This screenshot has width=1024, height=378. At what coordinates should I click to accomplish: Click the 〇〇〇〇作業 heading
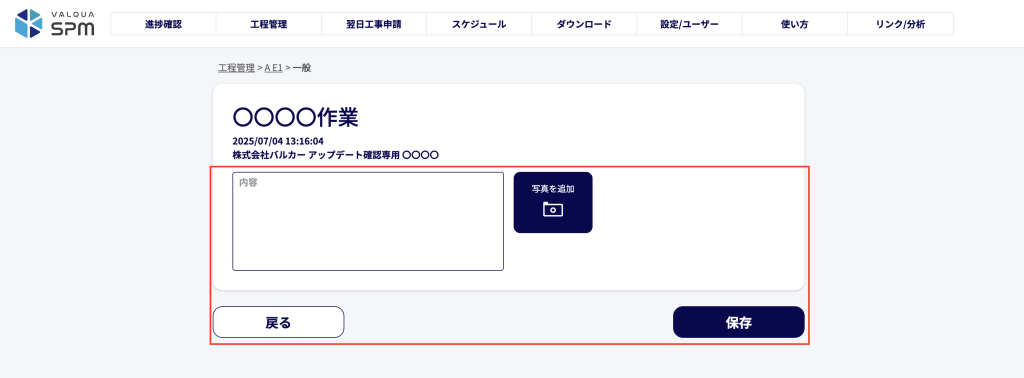pyautogui.click(x=295, y=118)
